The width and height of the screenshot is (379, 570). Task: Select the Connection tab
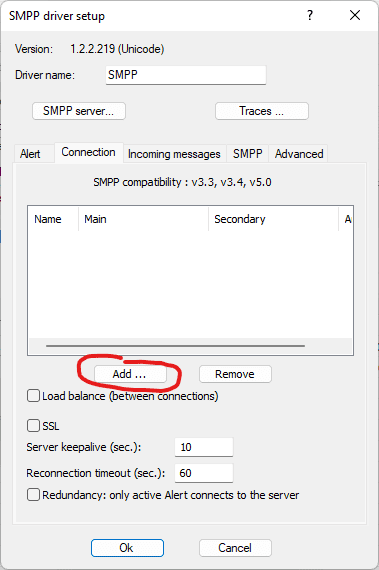tap(88, 152)
